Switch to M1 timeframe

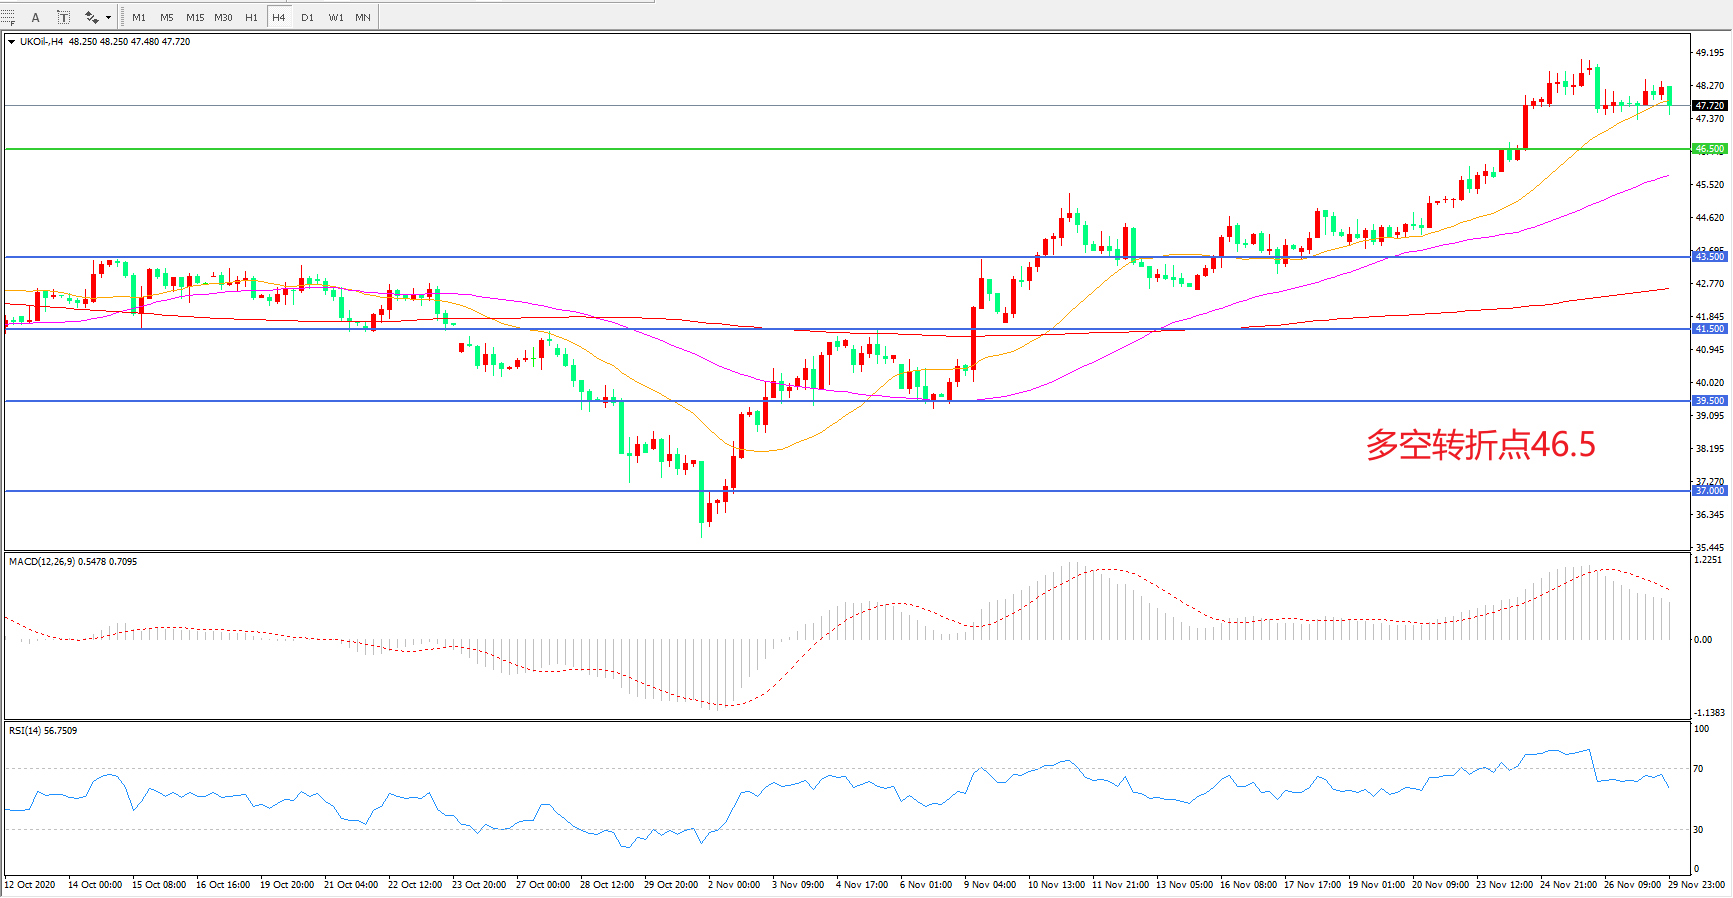click(x=139, y=17)
